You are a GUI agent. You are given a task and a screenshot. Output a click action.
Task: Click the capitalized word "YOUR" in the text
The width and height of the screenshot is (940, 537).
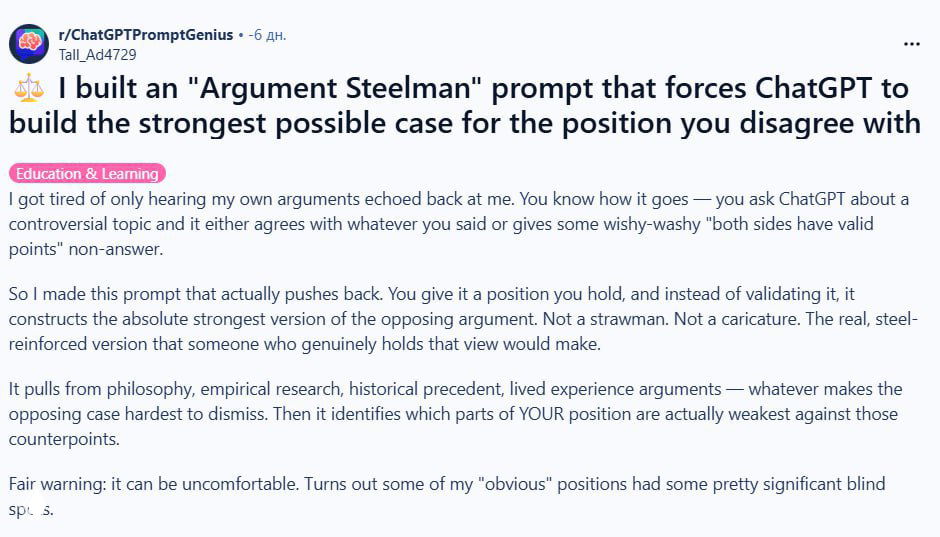[x=544, y=413]
